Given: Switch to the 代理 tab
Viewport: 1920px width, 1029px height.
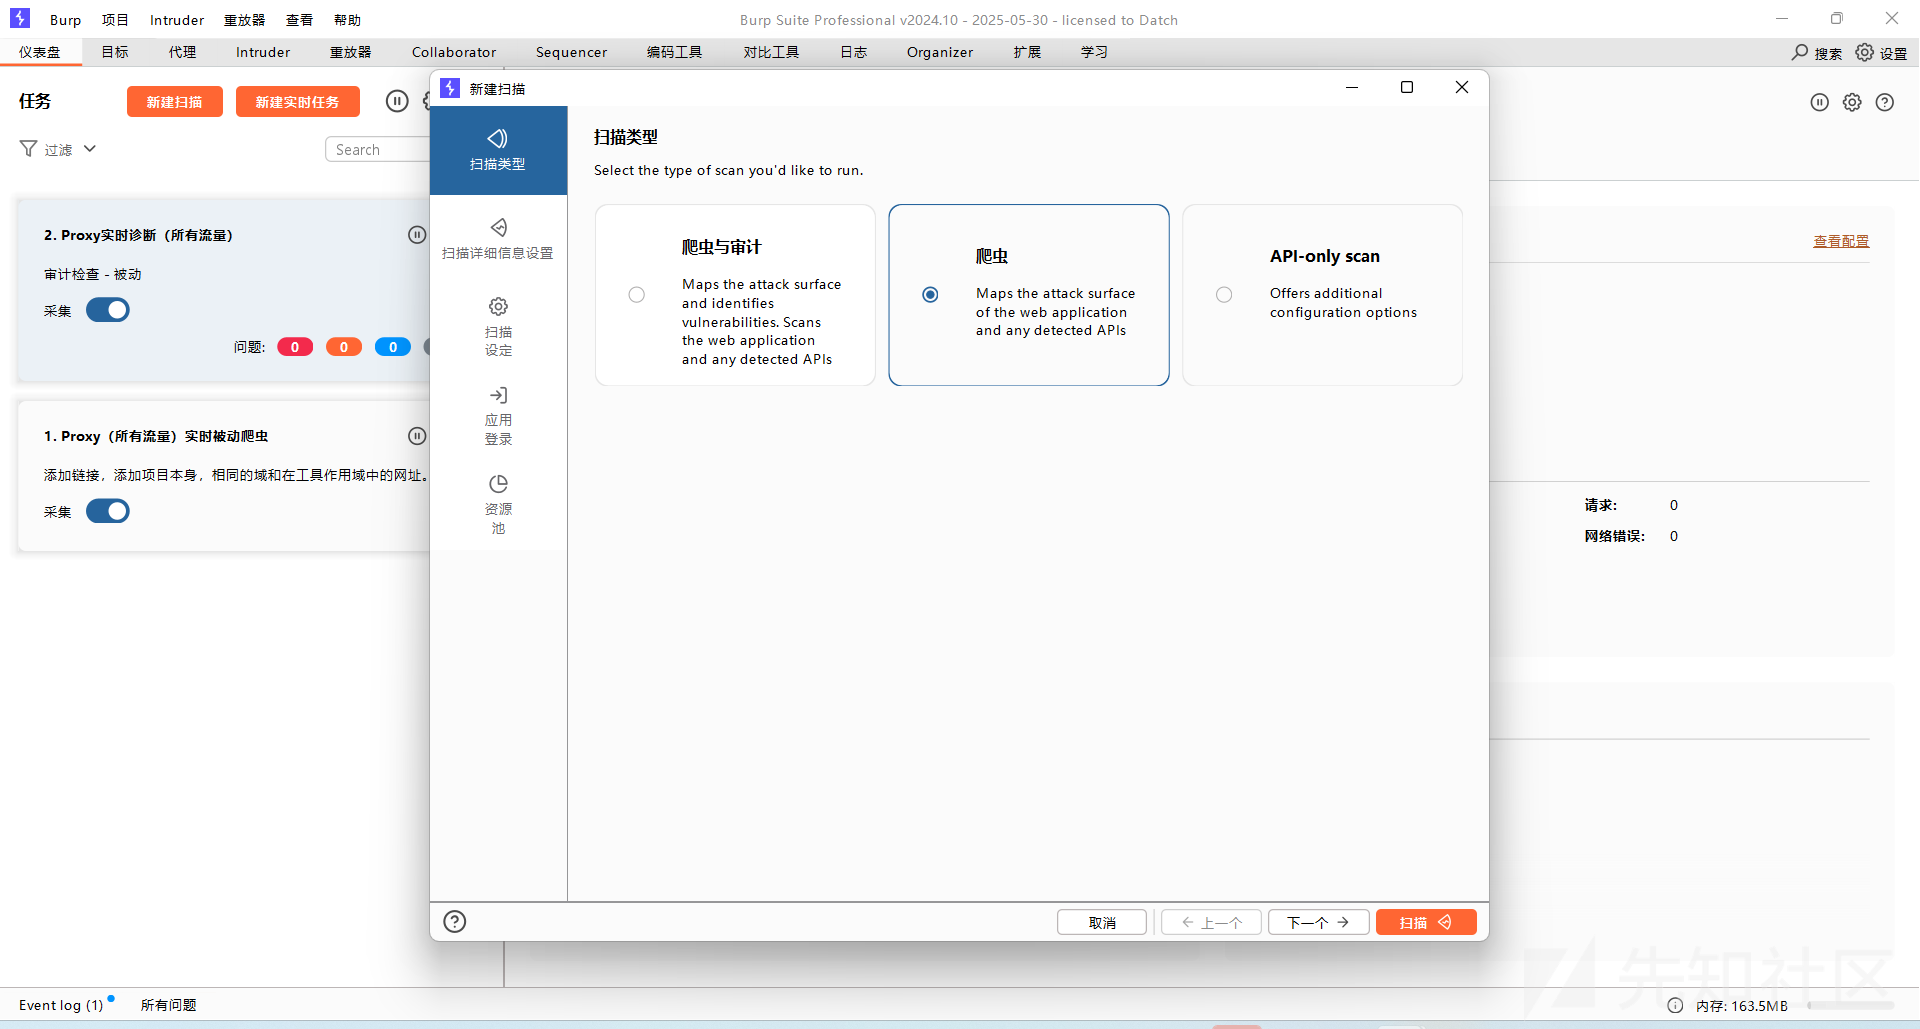Looking at the screenshot, I should pos(182,52).
